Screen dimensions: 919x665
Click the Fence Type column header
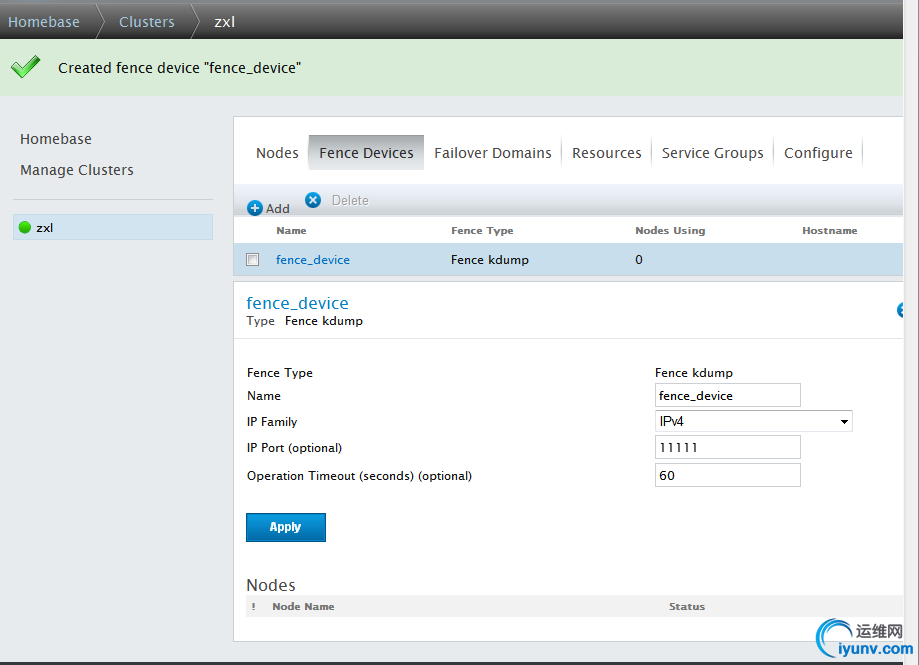point(482,231)
